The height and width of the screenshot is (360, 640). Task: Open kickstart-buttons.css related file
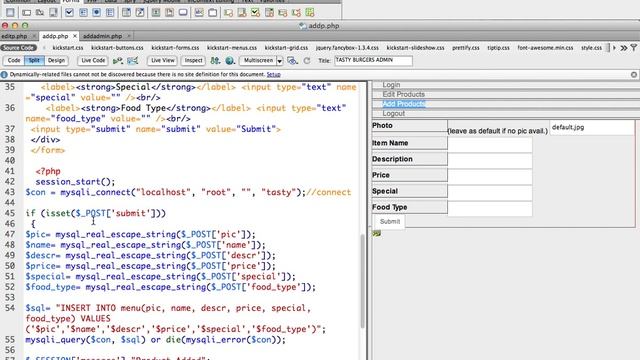pyautogui.click(x=117, y=48)
